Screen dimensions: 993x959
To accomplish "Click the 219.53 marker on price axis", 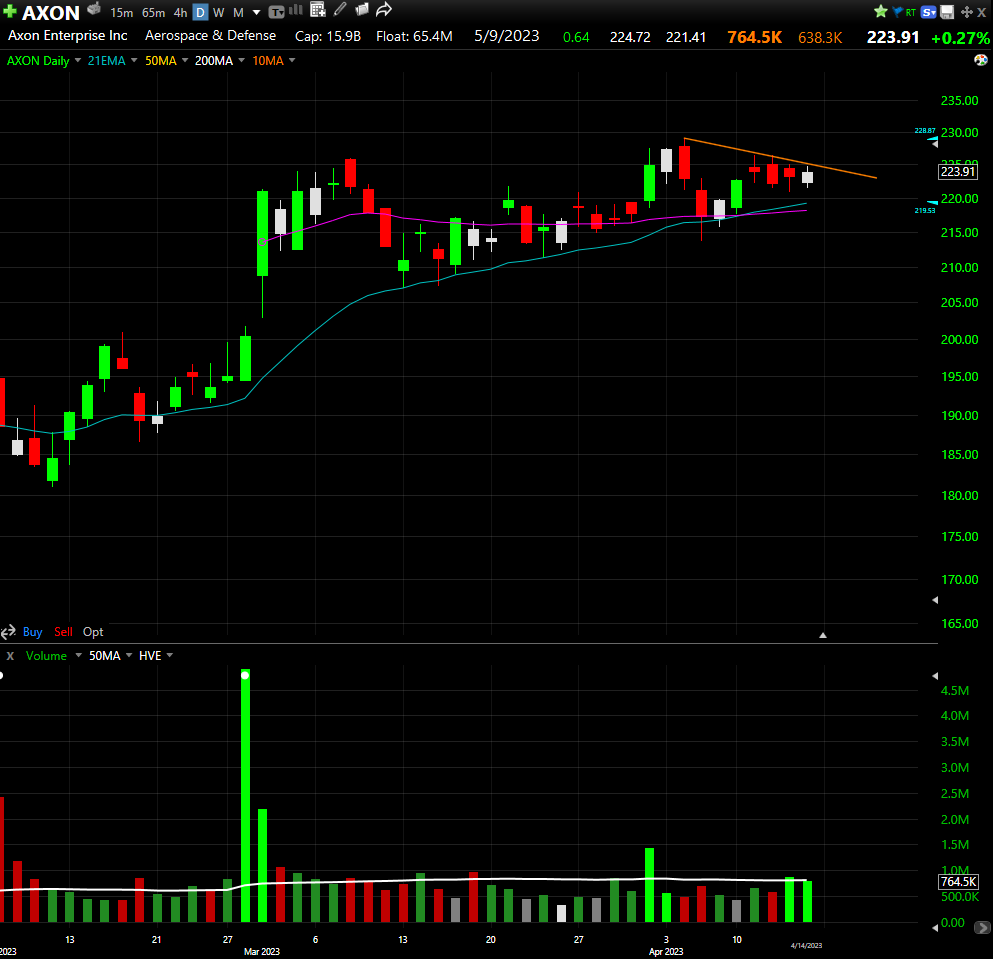I will 925,210.
